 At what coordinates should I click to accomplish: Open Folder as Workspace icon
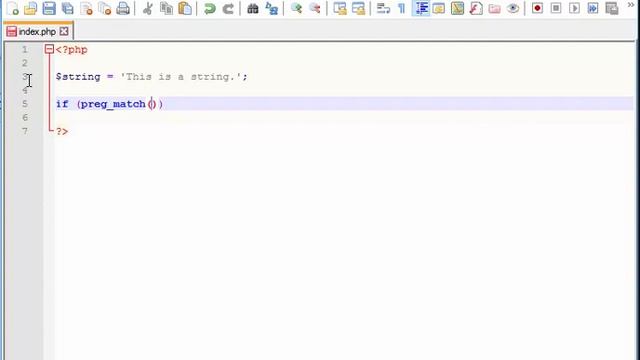(494, 8)
